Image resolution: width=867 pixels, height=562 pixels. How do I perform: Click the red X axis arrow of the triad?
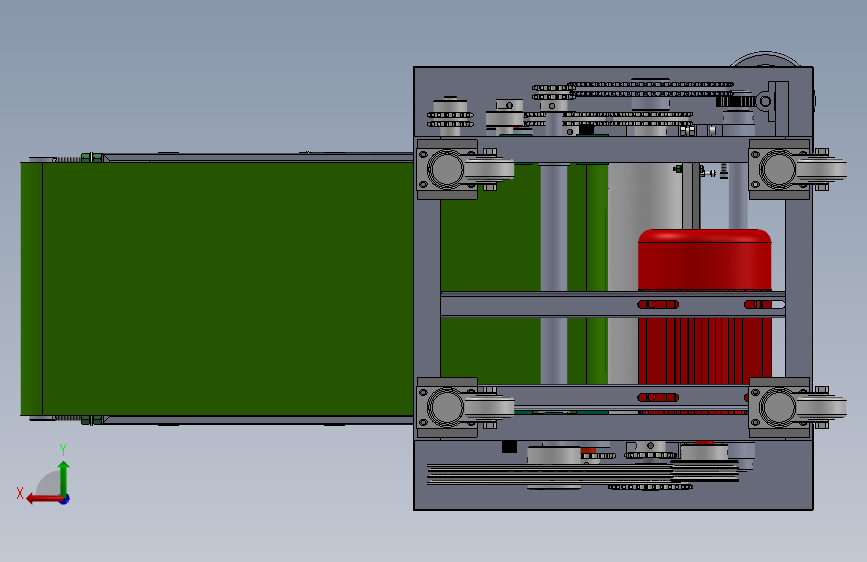(43, 499)
